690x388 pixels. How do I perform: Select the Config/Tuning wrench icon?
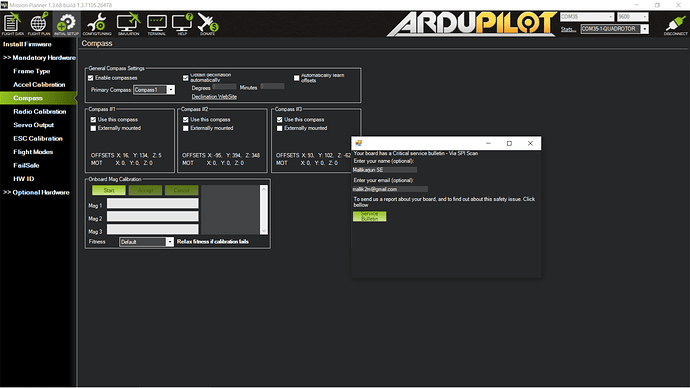[x=97, y=24]
